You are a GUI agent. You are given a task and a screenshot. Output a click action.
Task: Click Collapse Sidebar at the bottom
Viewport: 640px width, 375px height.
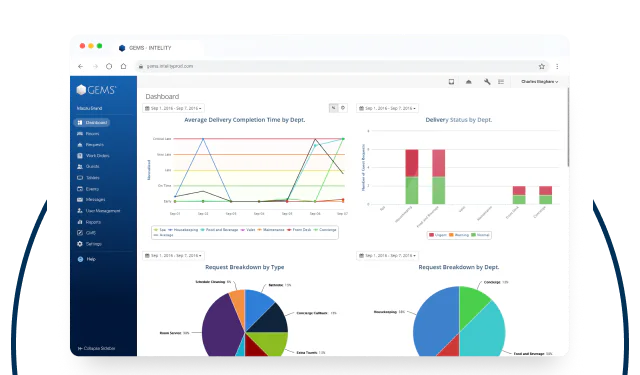(96, 348)
